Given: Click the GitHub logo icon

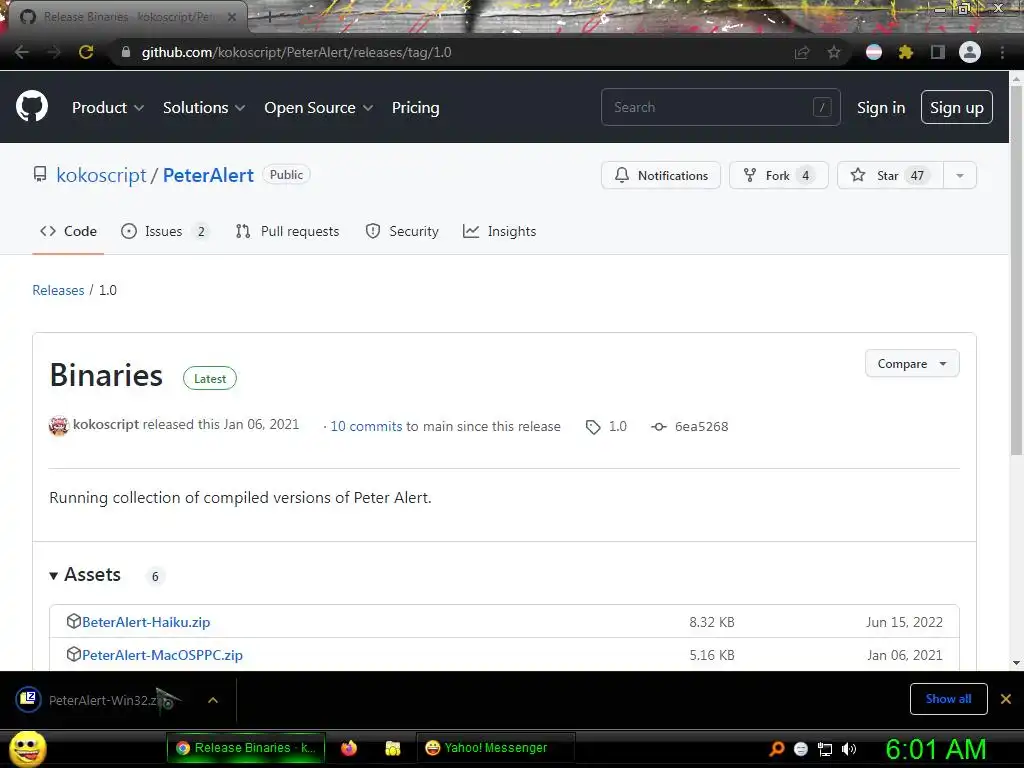Looking at the screenshot, I should point(31,106).
